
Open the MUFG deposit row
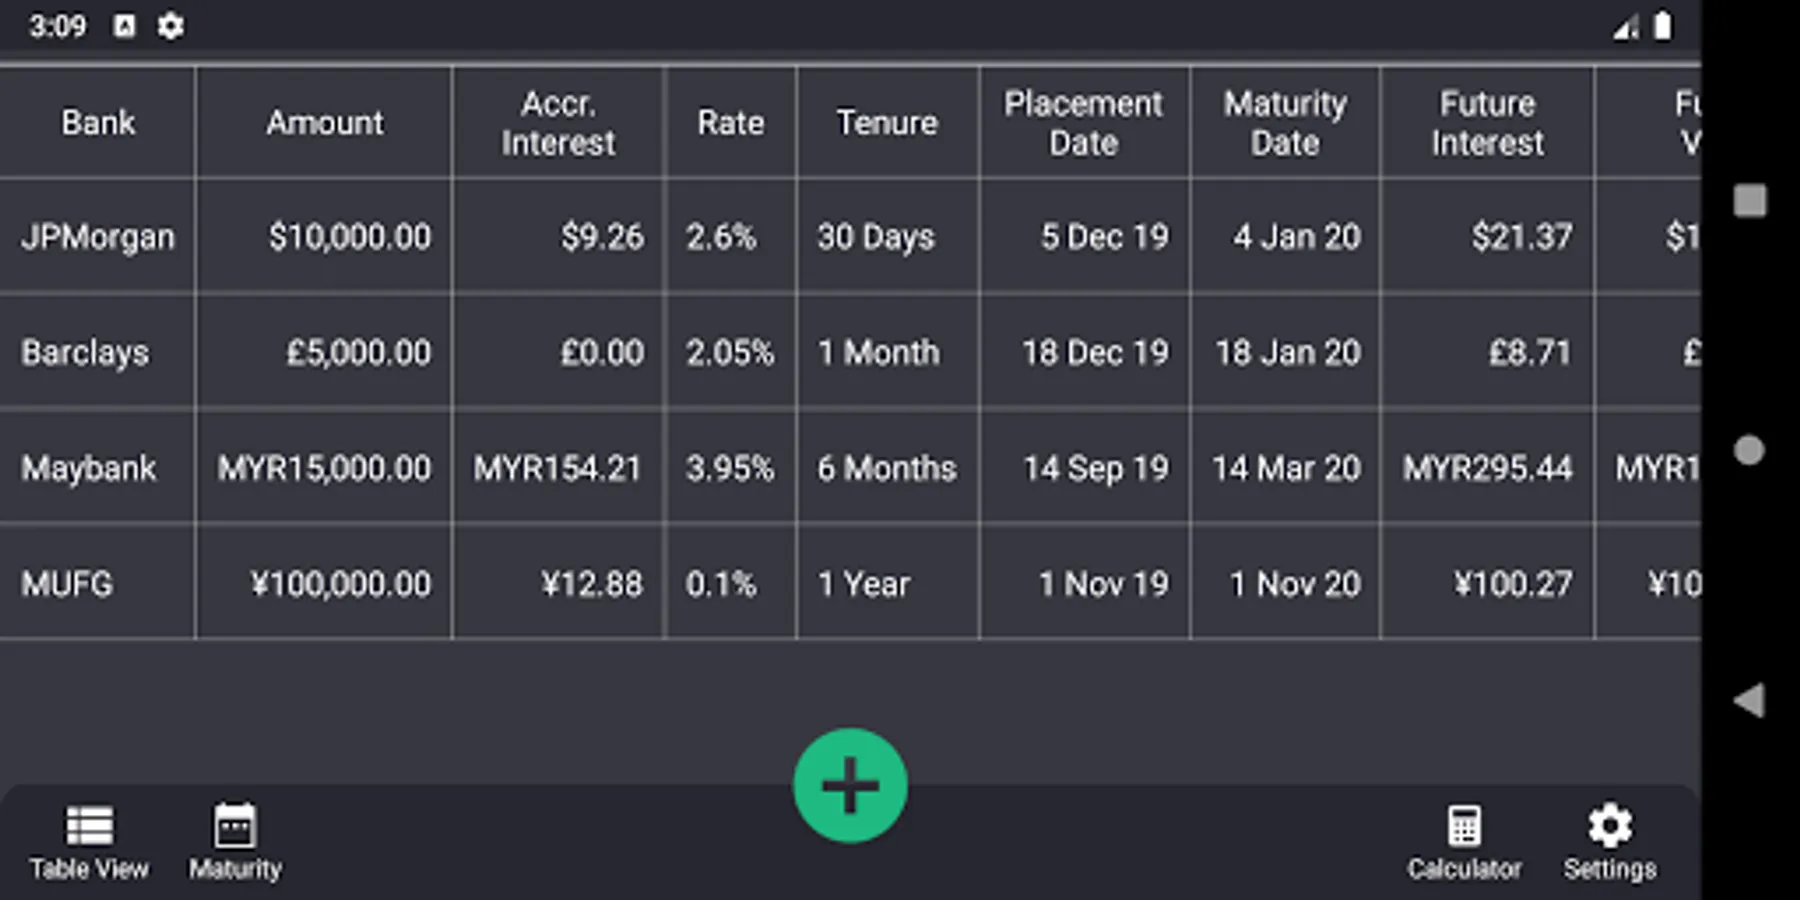(x=68, y=584)
